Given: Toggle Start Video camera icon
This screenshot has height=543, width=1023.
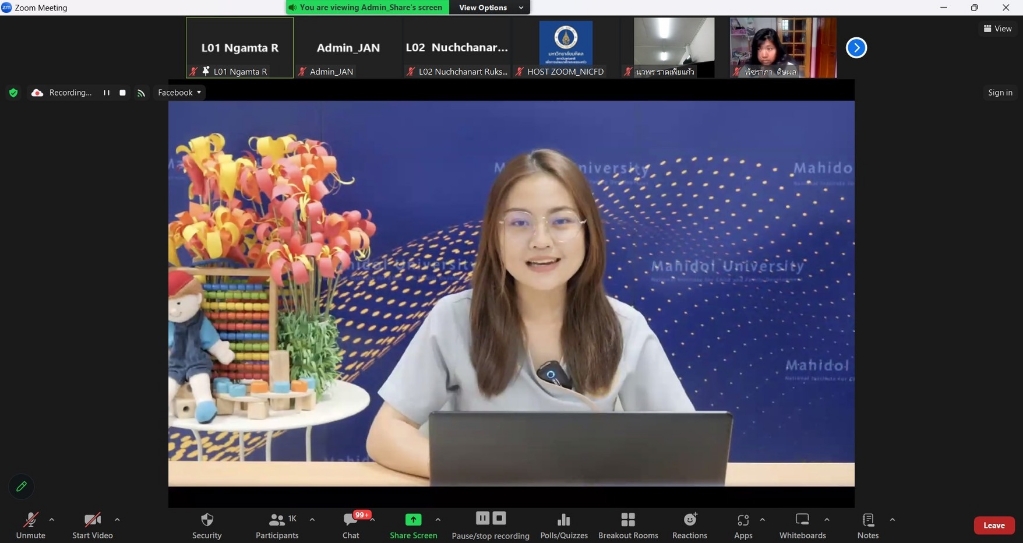Looking at the screenshot, I should [92, 520].
